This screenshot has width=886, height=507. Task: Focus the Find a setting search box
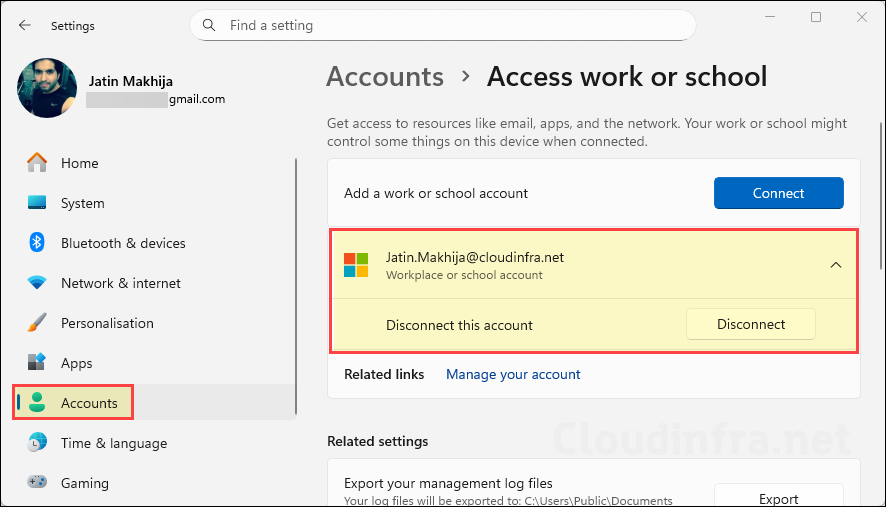tap(442, 25)
